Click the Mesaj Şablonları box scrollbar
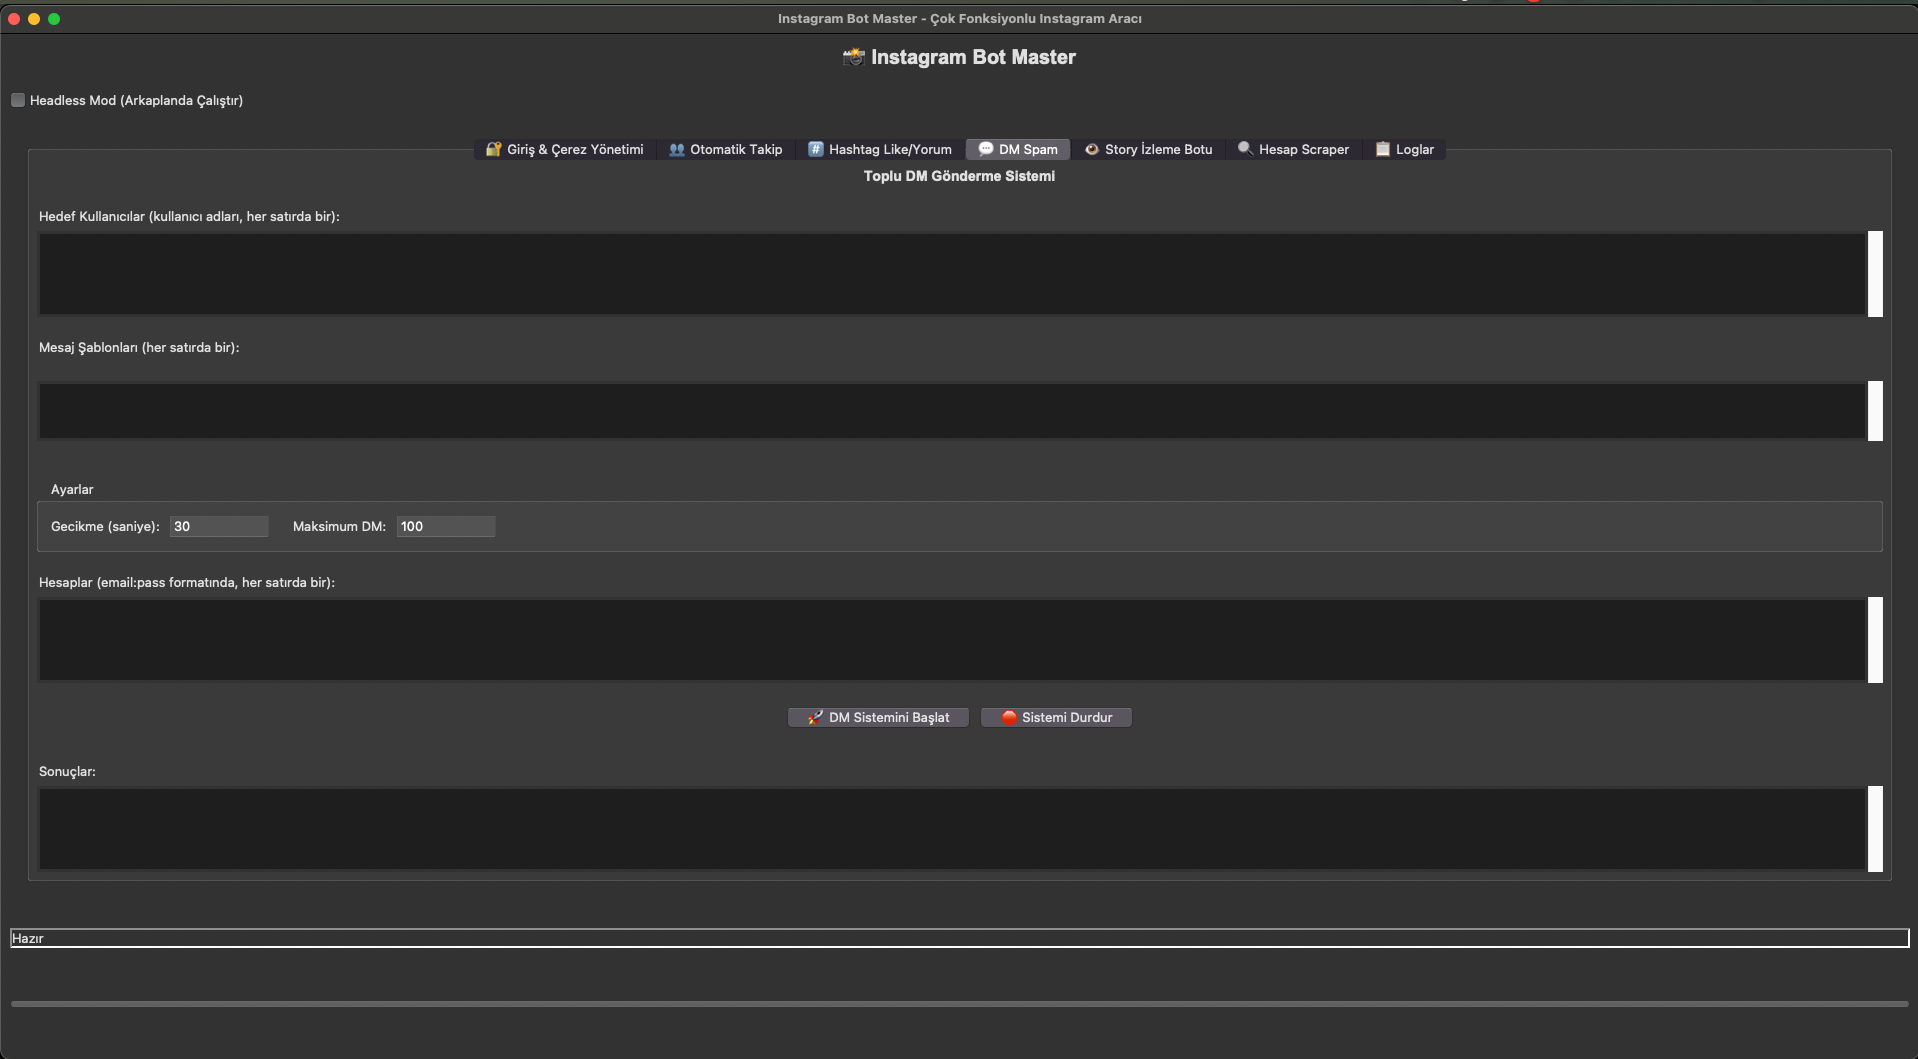 point(1875,410)
